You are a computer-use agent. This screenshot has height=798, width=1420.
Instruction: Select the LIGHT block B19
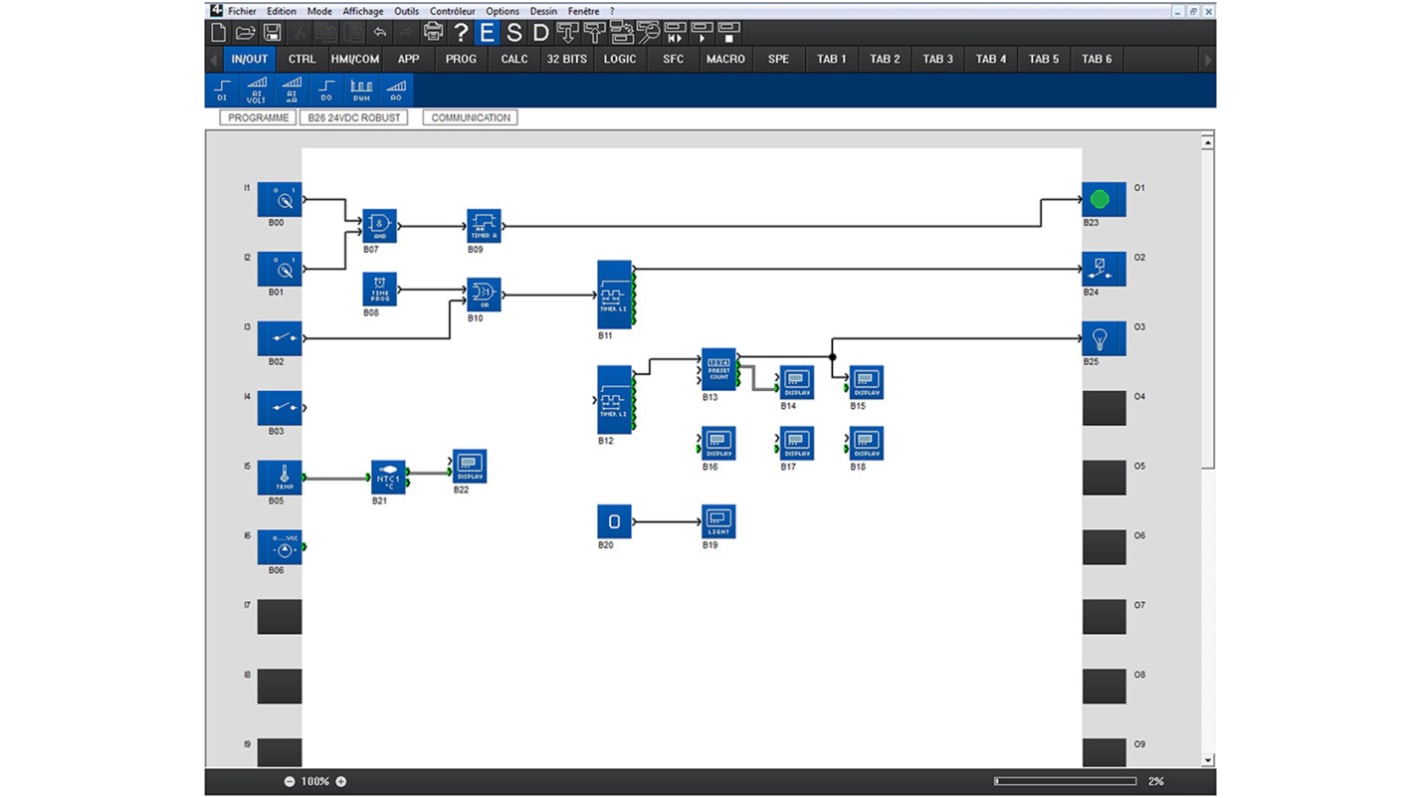[x=719, y=521]
